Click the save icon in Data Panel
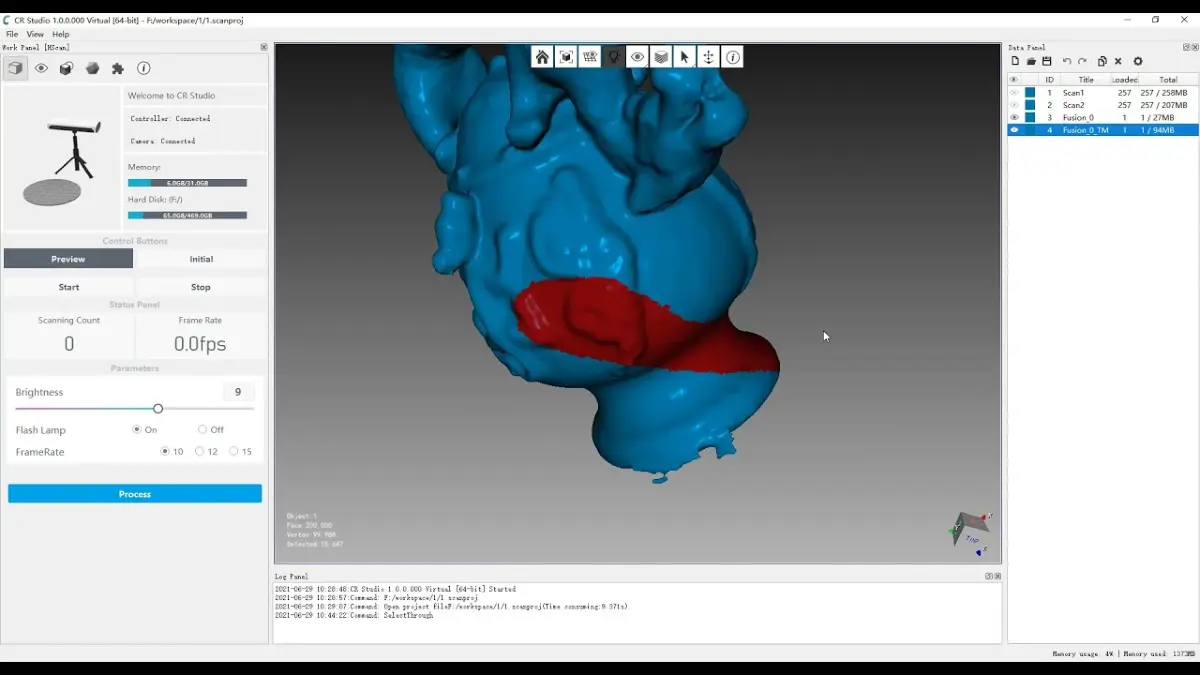Image resolution: width=1200 pixels, height=675 pixels. tap(1047, 61)
